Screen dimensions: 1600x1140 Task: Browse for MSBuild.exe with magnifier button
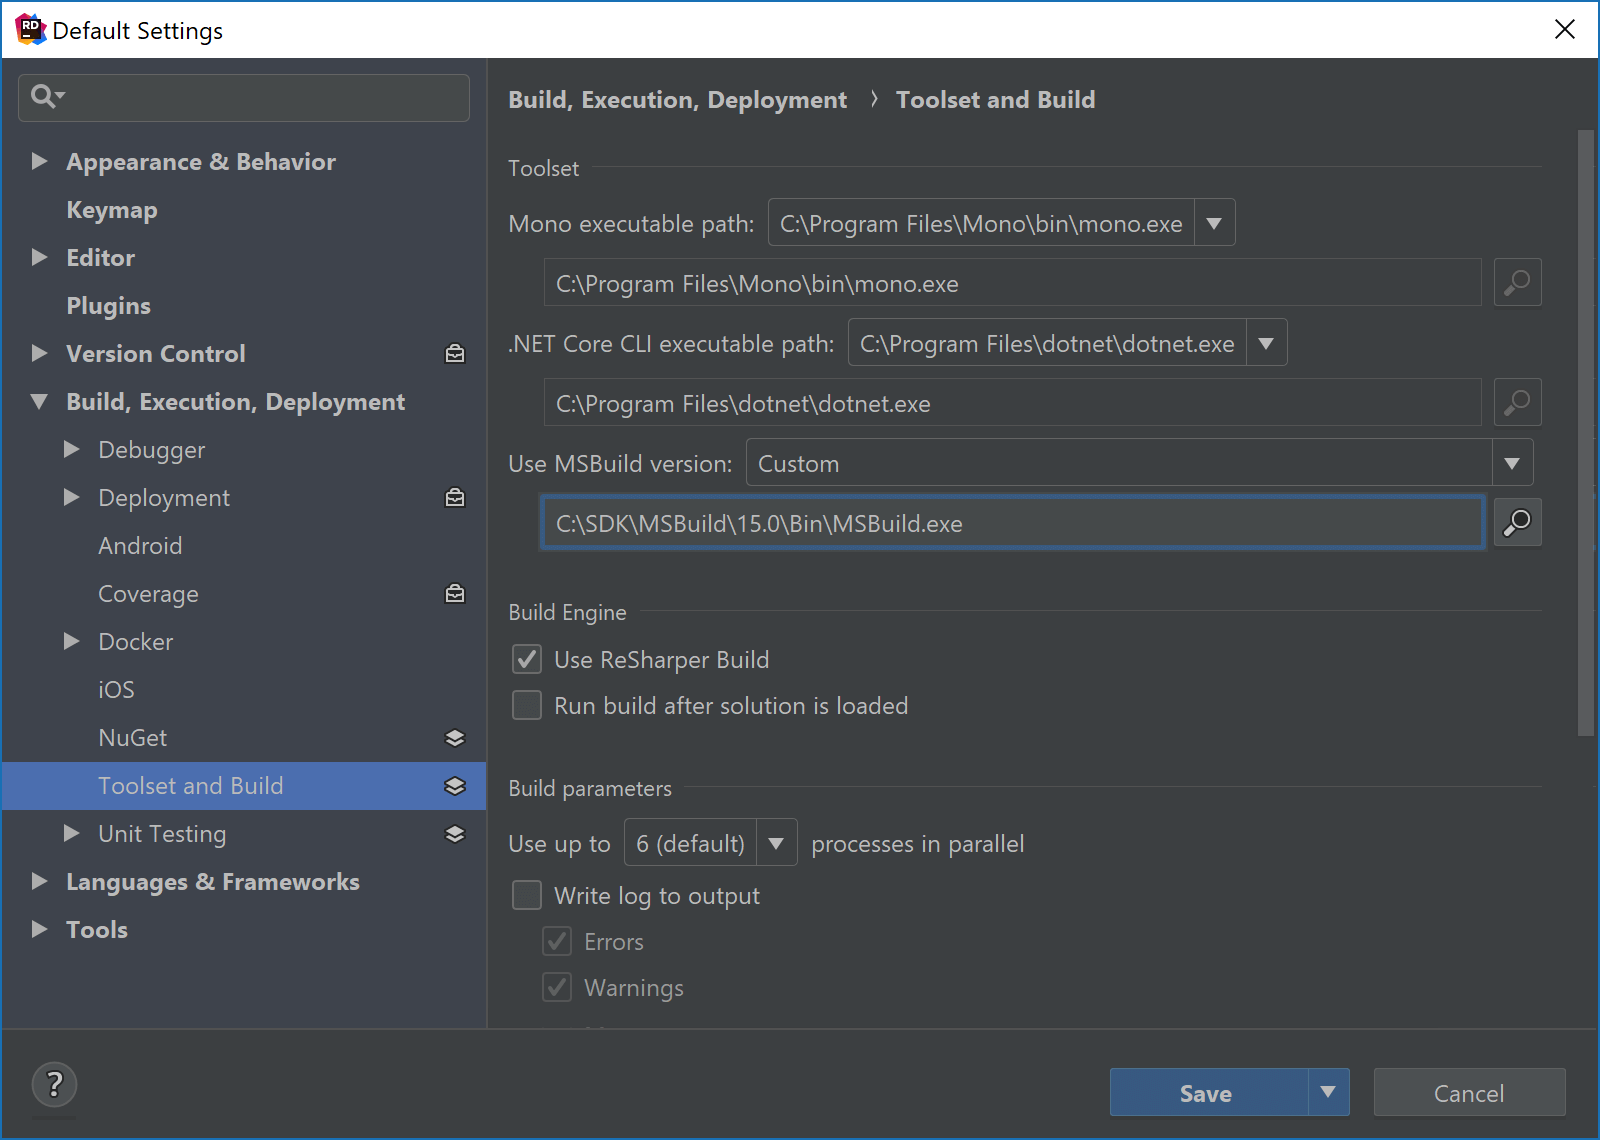pyautogui.click(x=1517, y=523)
